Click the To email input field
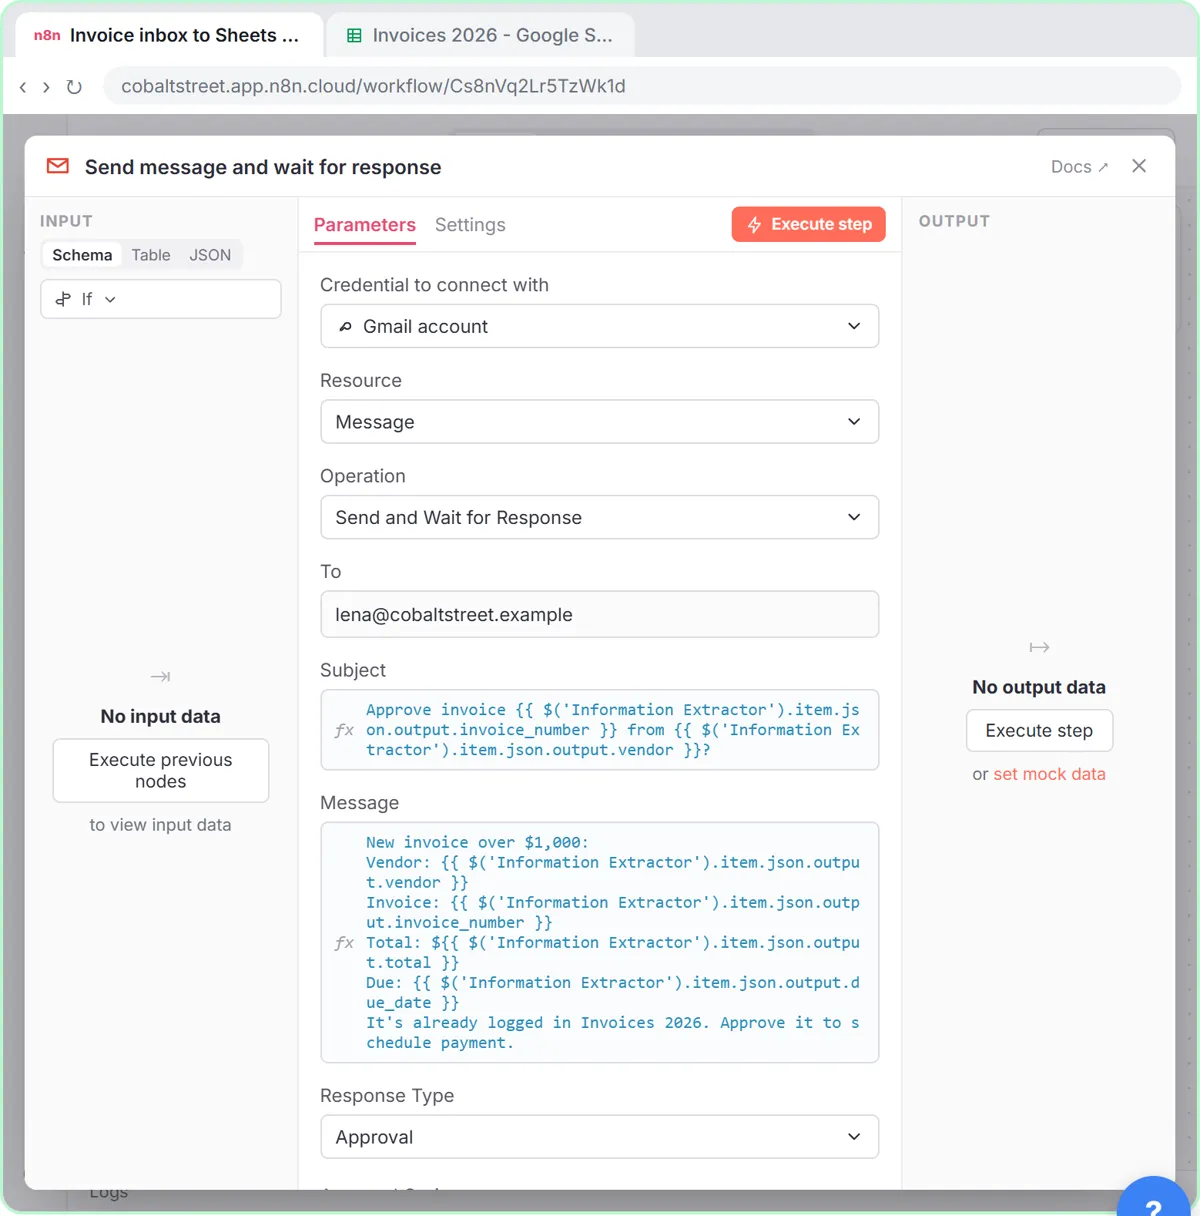Viewport: 1200px width, 1216px height. (600, 614)
